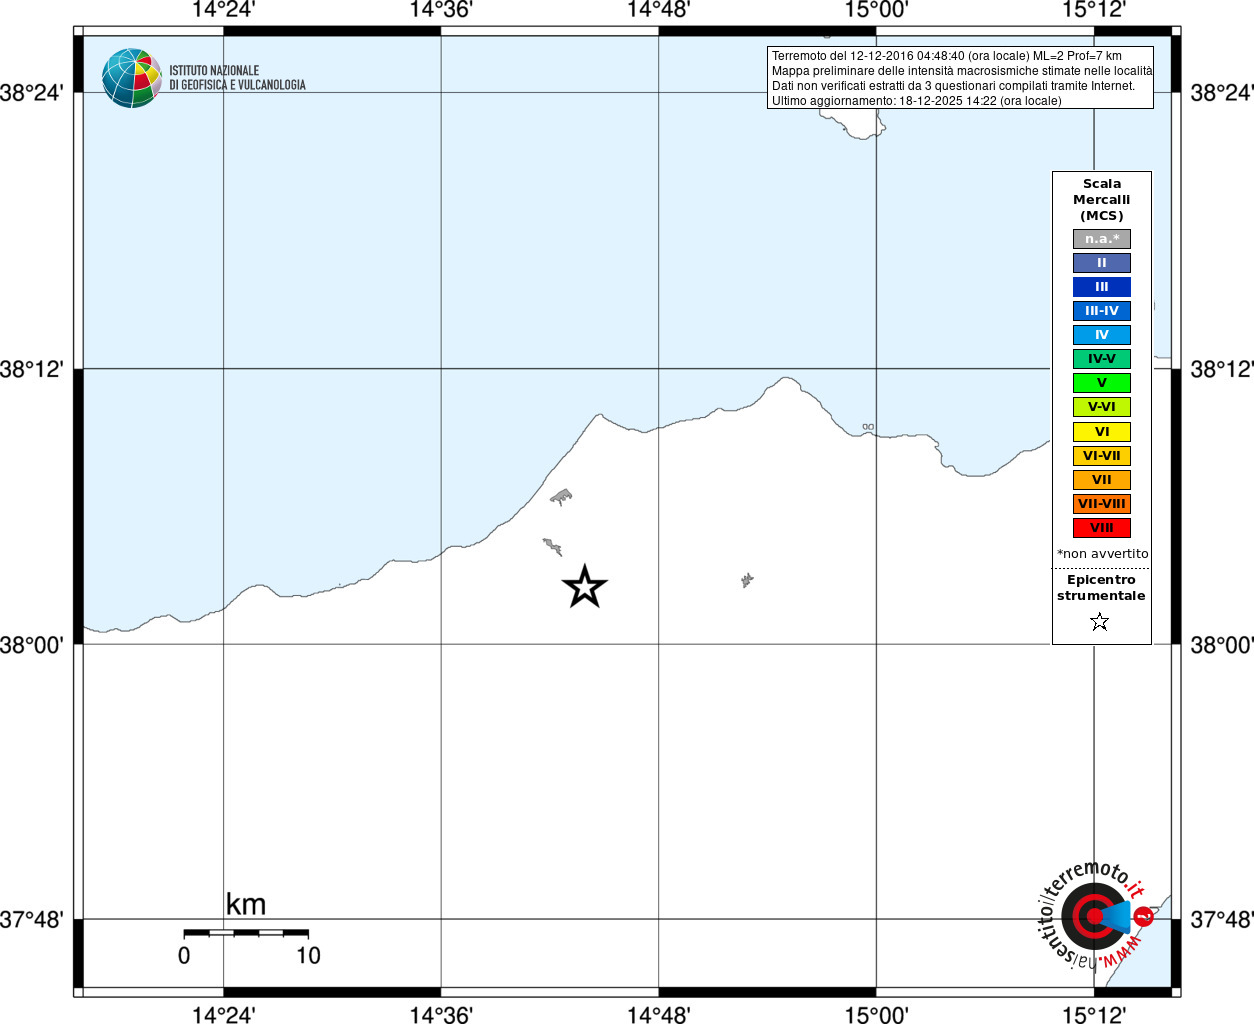Select the red VIII intensity swatch
The image size is (1254, 1024).
[x=1102, y=528]
